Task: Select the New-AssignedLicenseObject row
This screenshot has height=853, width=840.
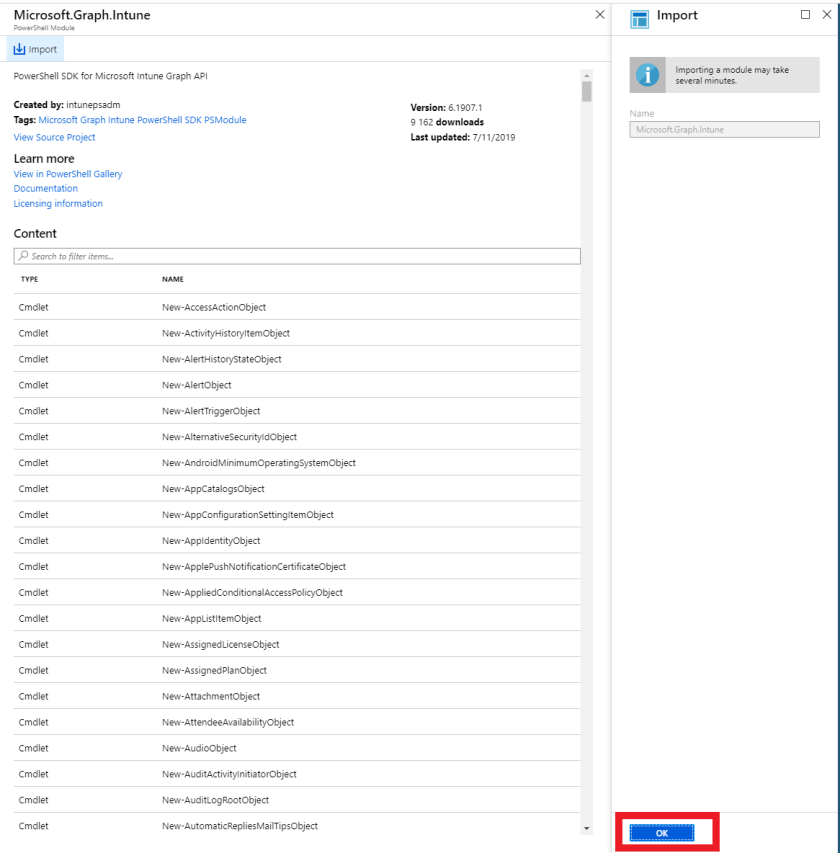Action: click(297, 644)
